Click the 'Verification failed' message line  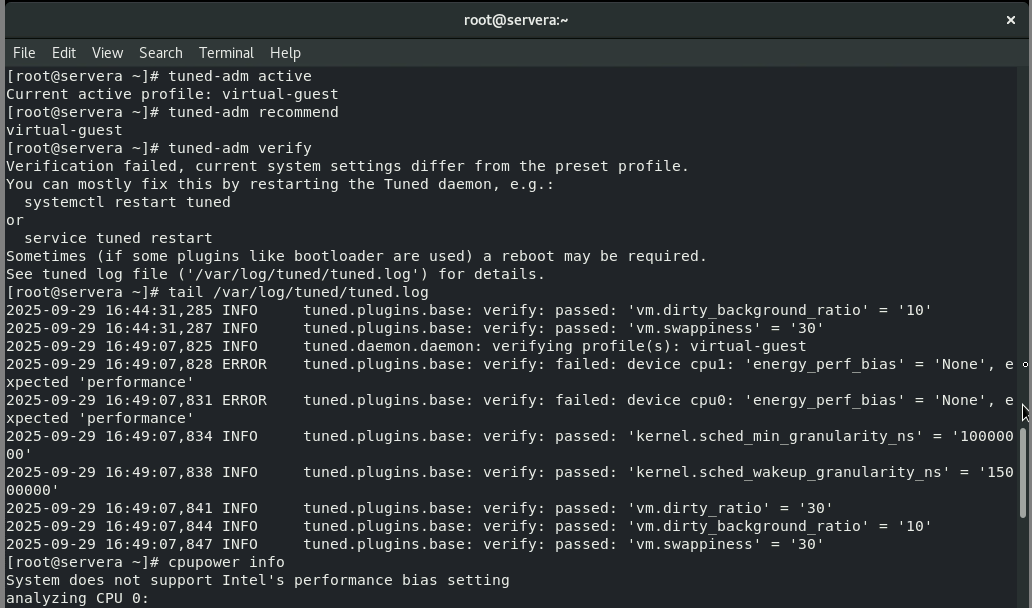click(x=347, y=166)
